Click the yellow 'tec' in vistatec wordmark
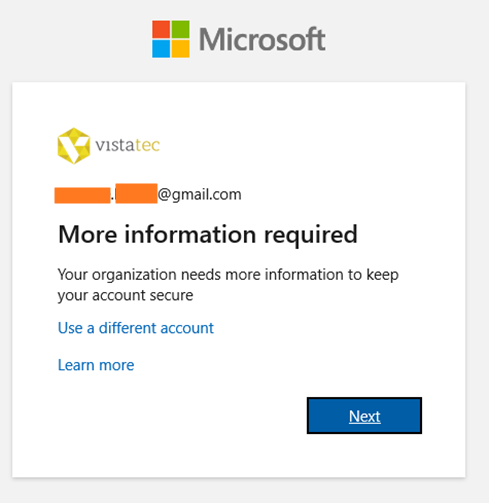The image size is (489, 503). [148, 145]
